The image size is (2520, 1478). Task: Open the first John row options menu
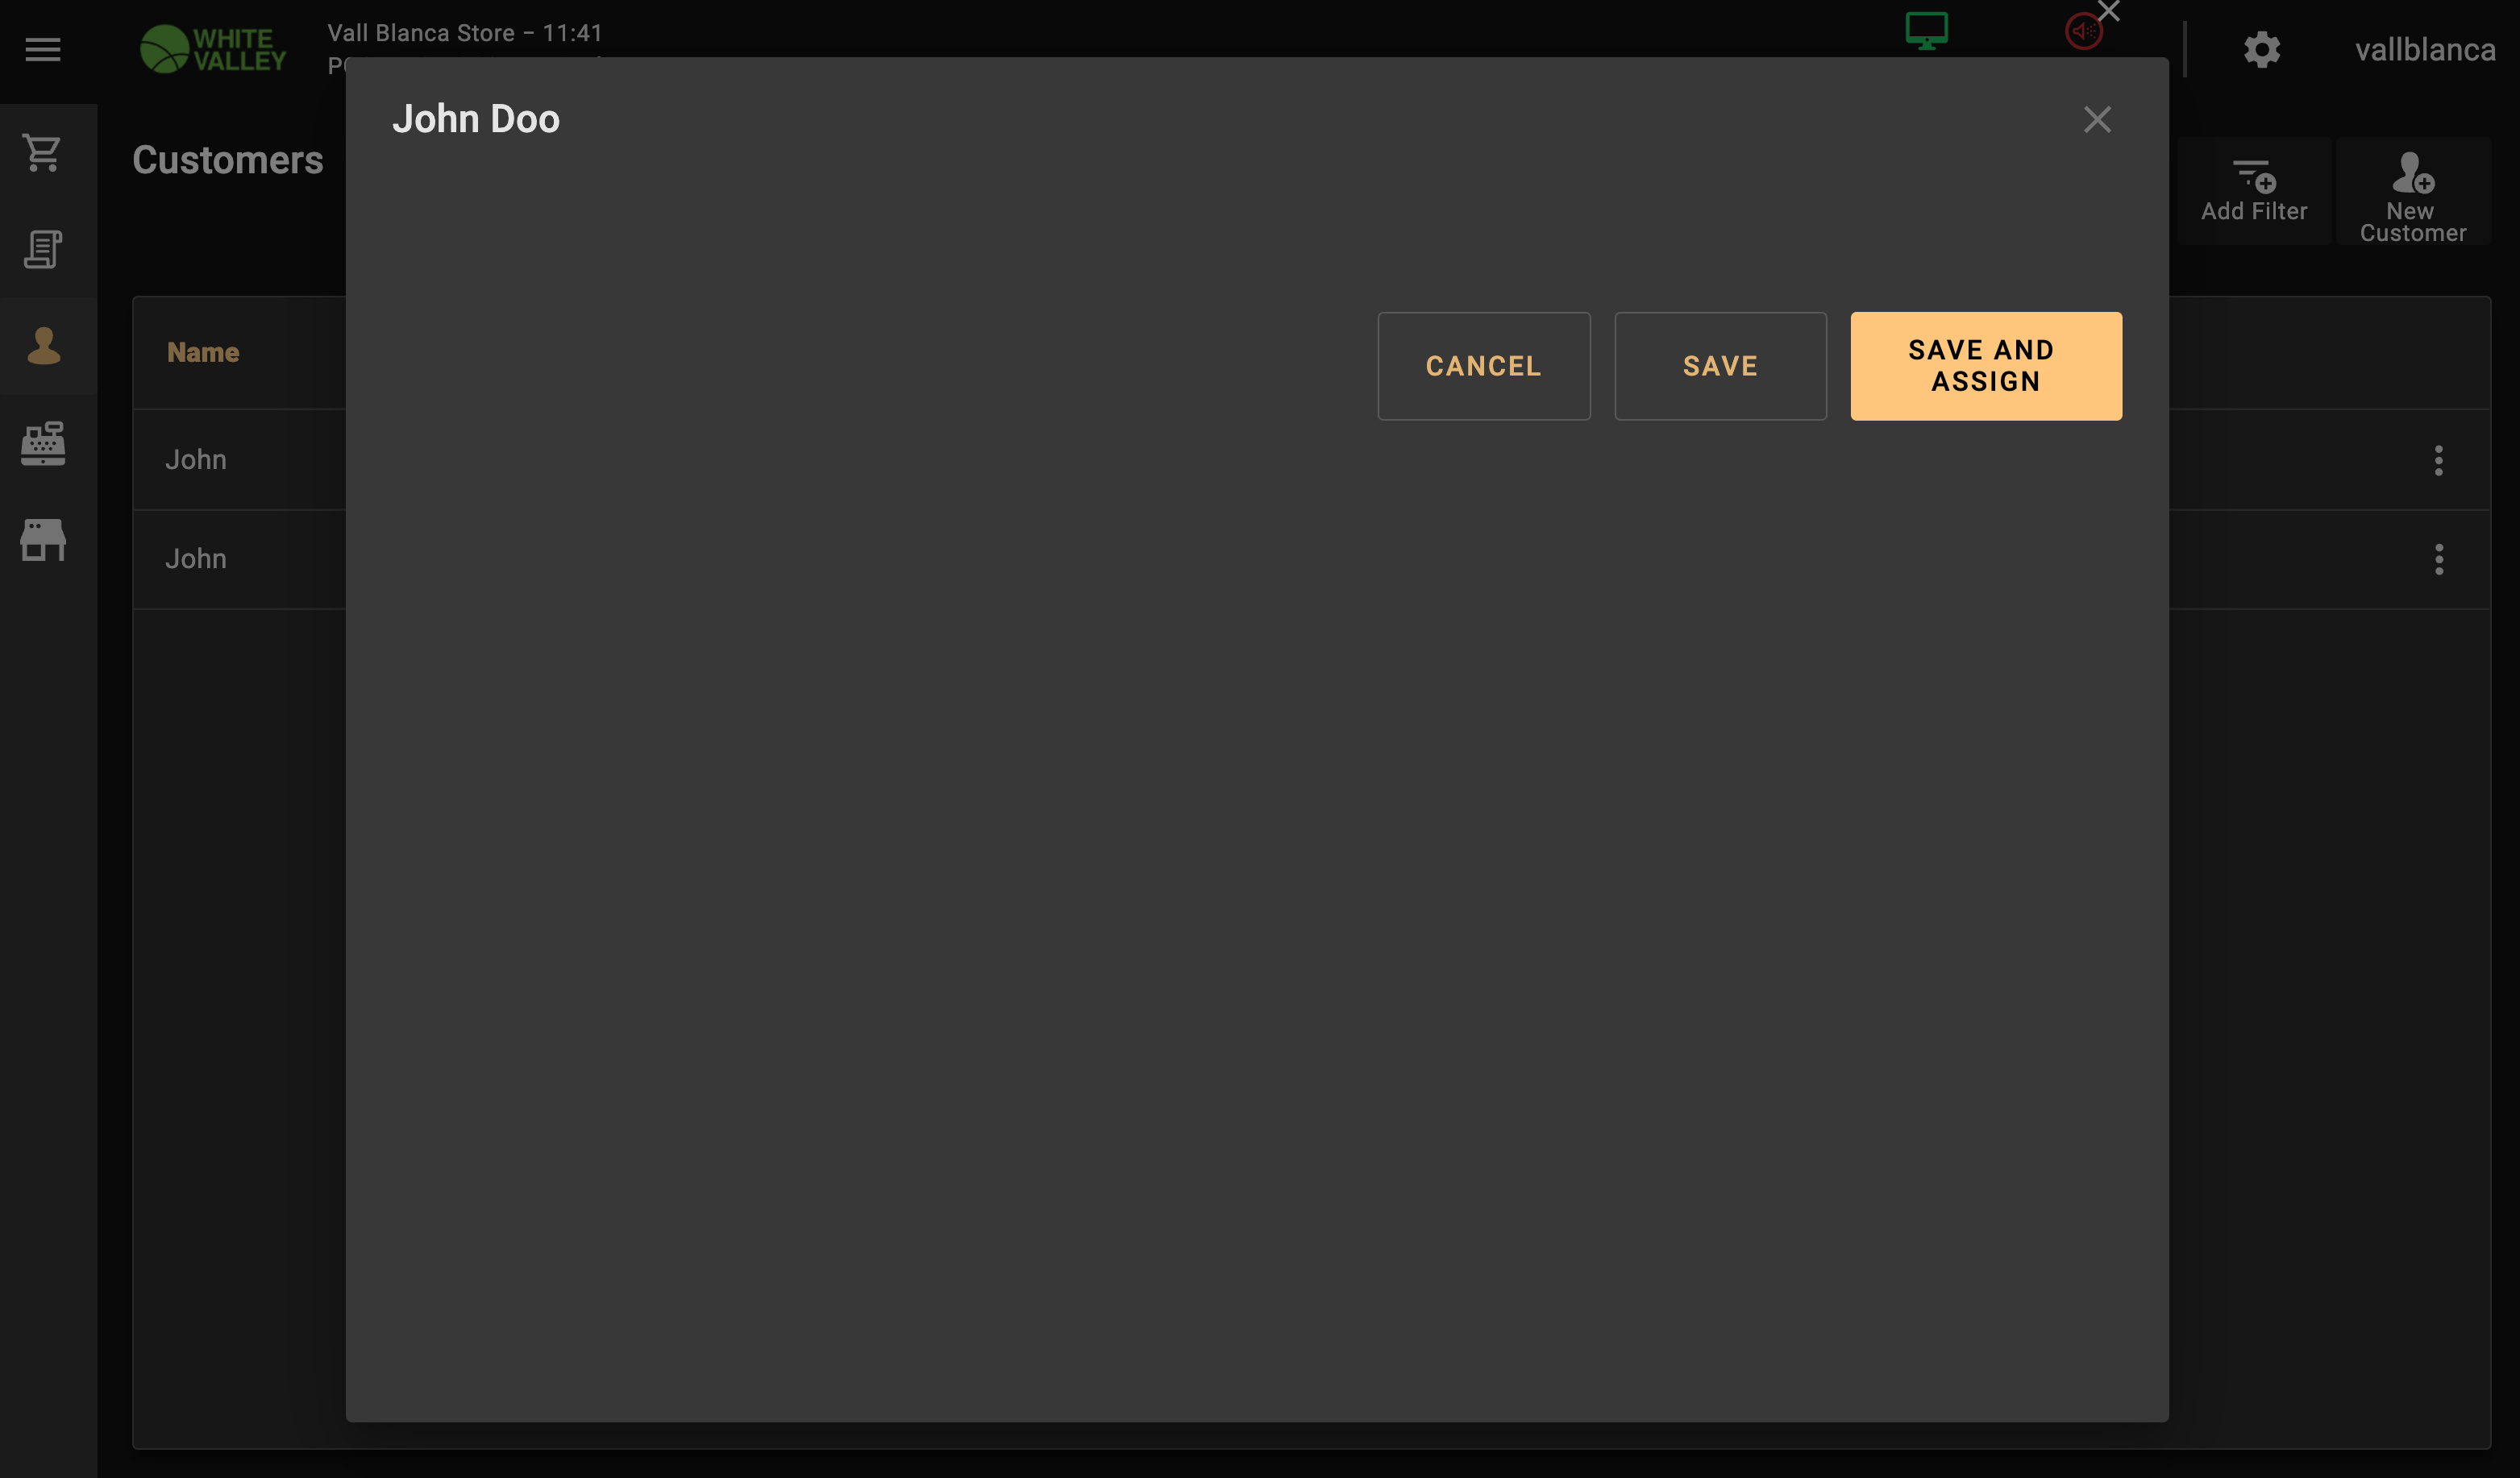(x=2438, y=460)
